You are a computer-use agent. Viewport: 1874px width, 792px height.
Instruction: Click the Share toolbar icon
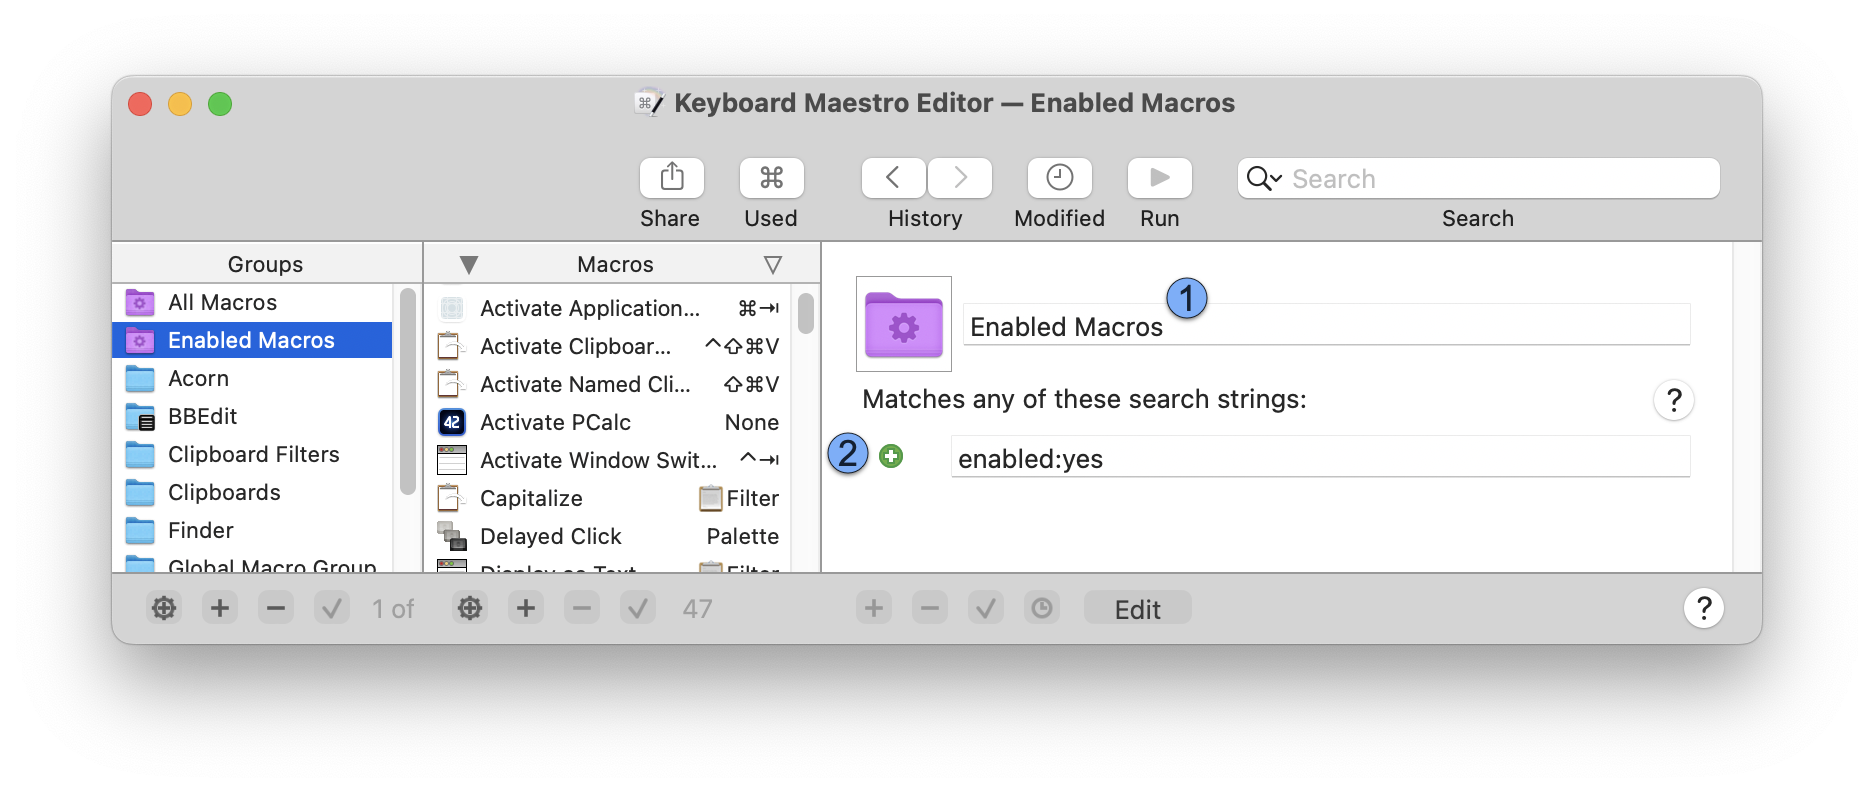point(671,178)
